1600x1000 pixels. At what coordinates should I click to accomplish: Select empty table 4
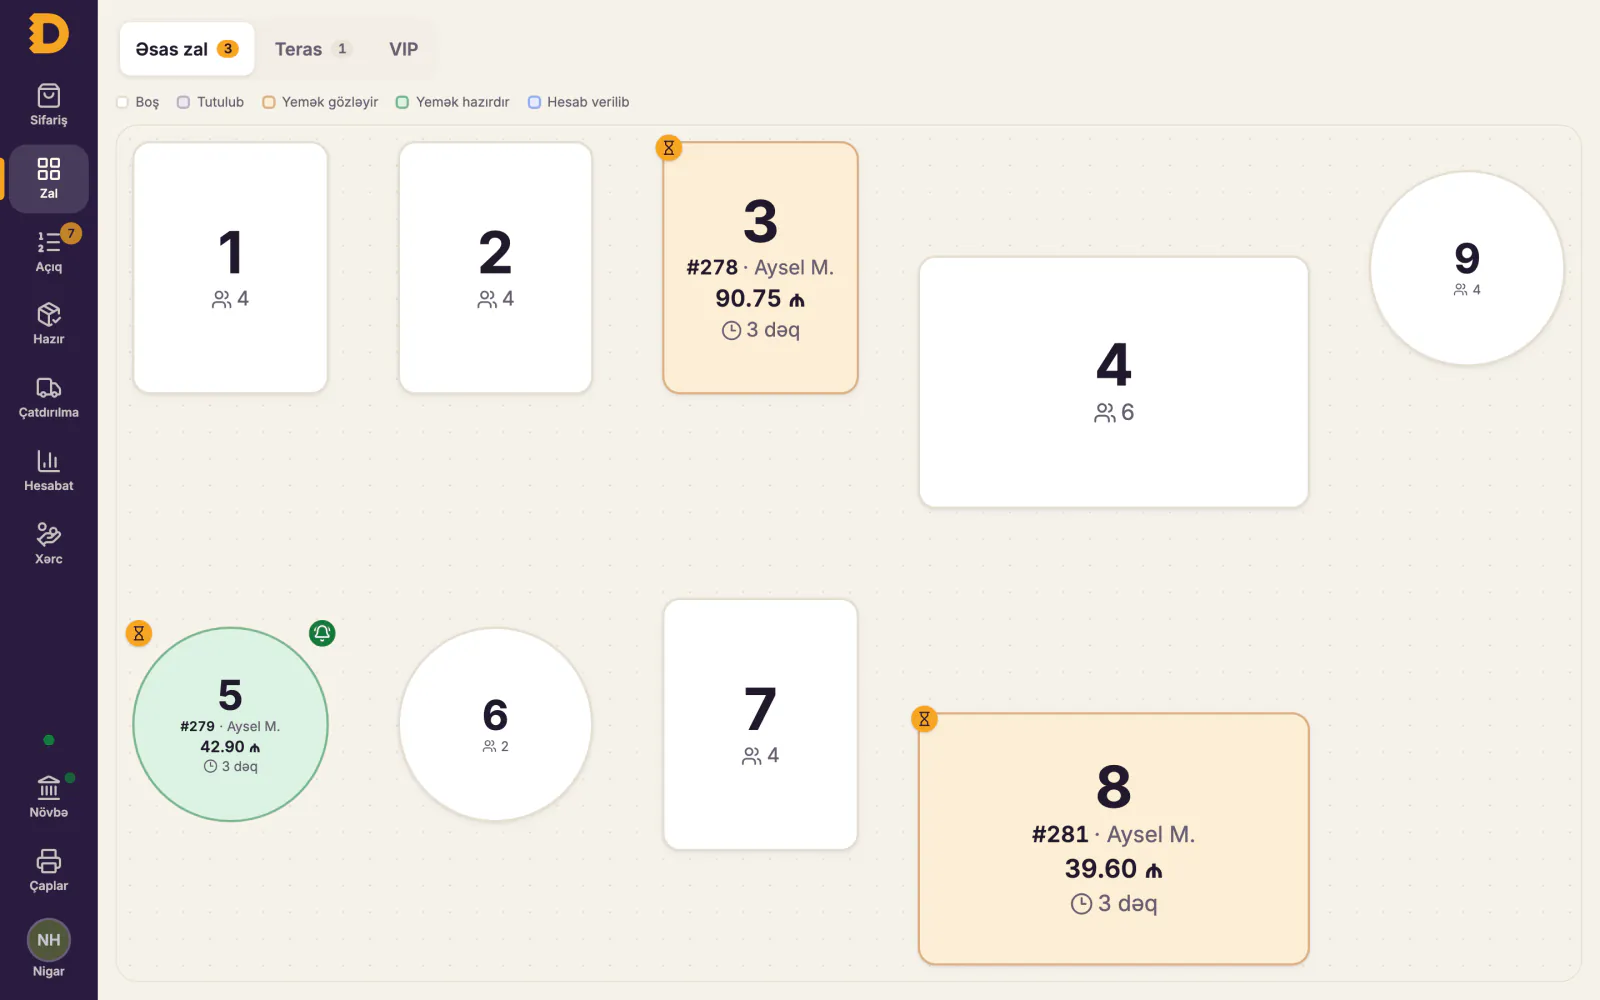point(1114,382)
